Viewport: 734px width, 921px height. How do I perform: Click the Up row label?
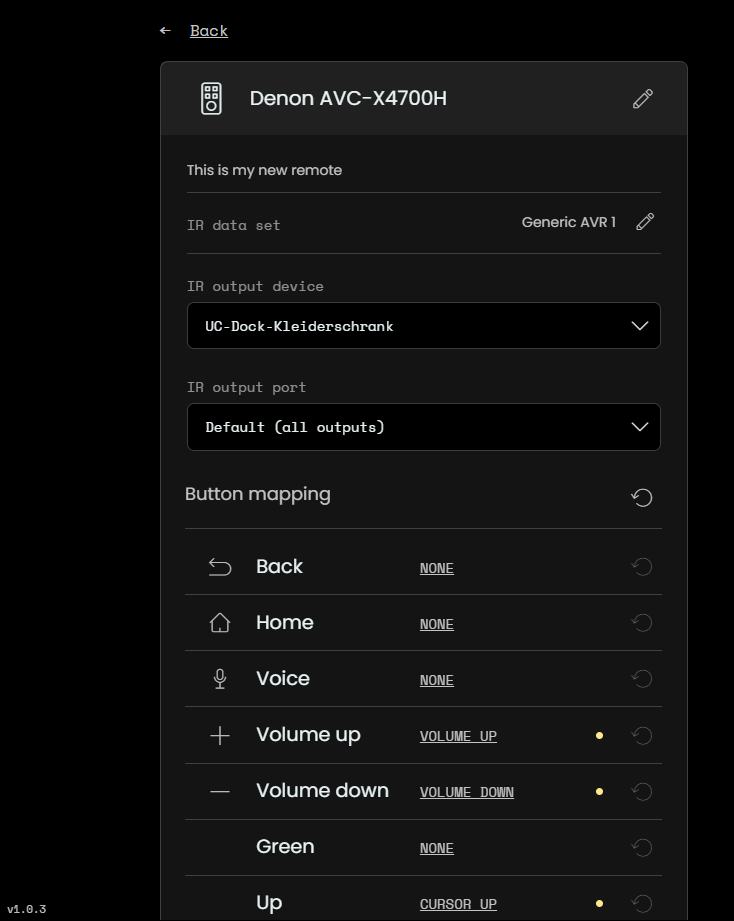tap(269, 903)
